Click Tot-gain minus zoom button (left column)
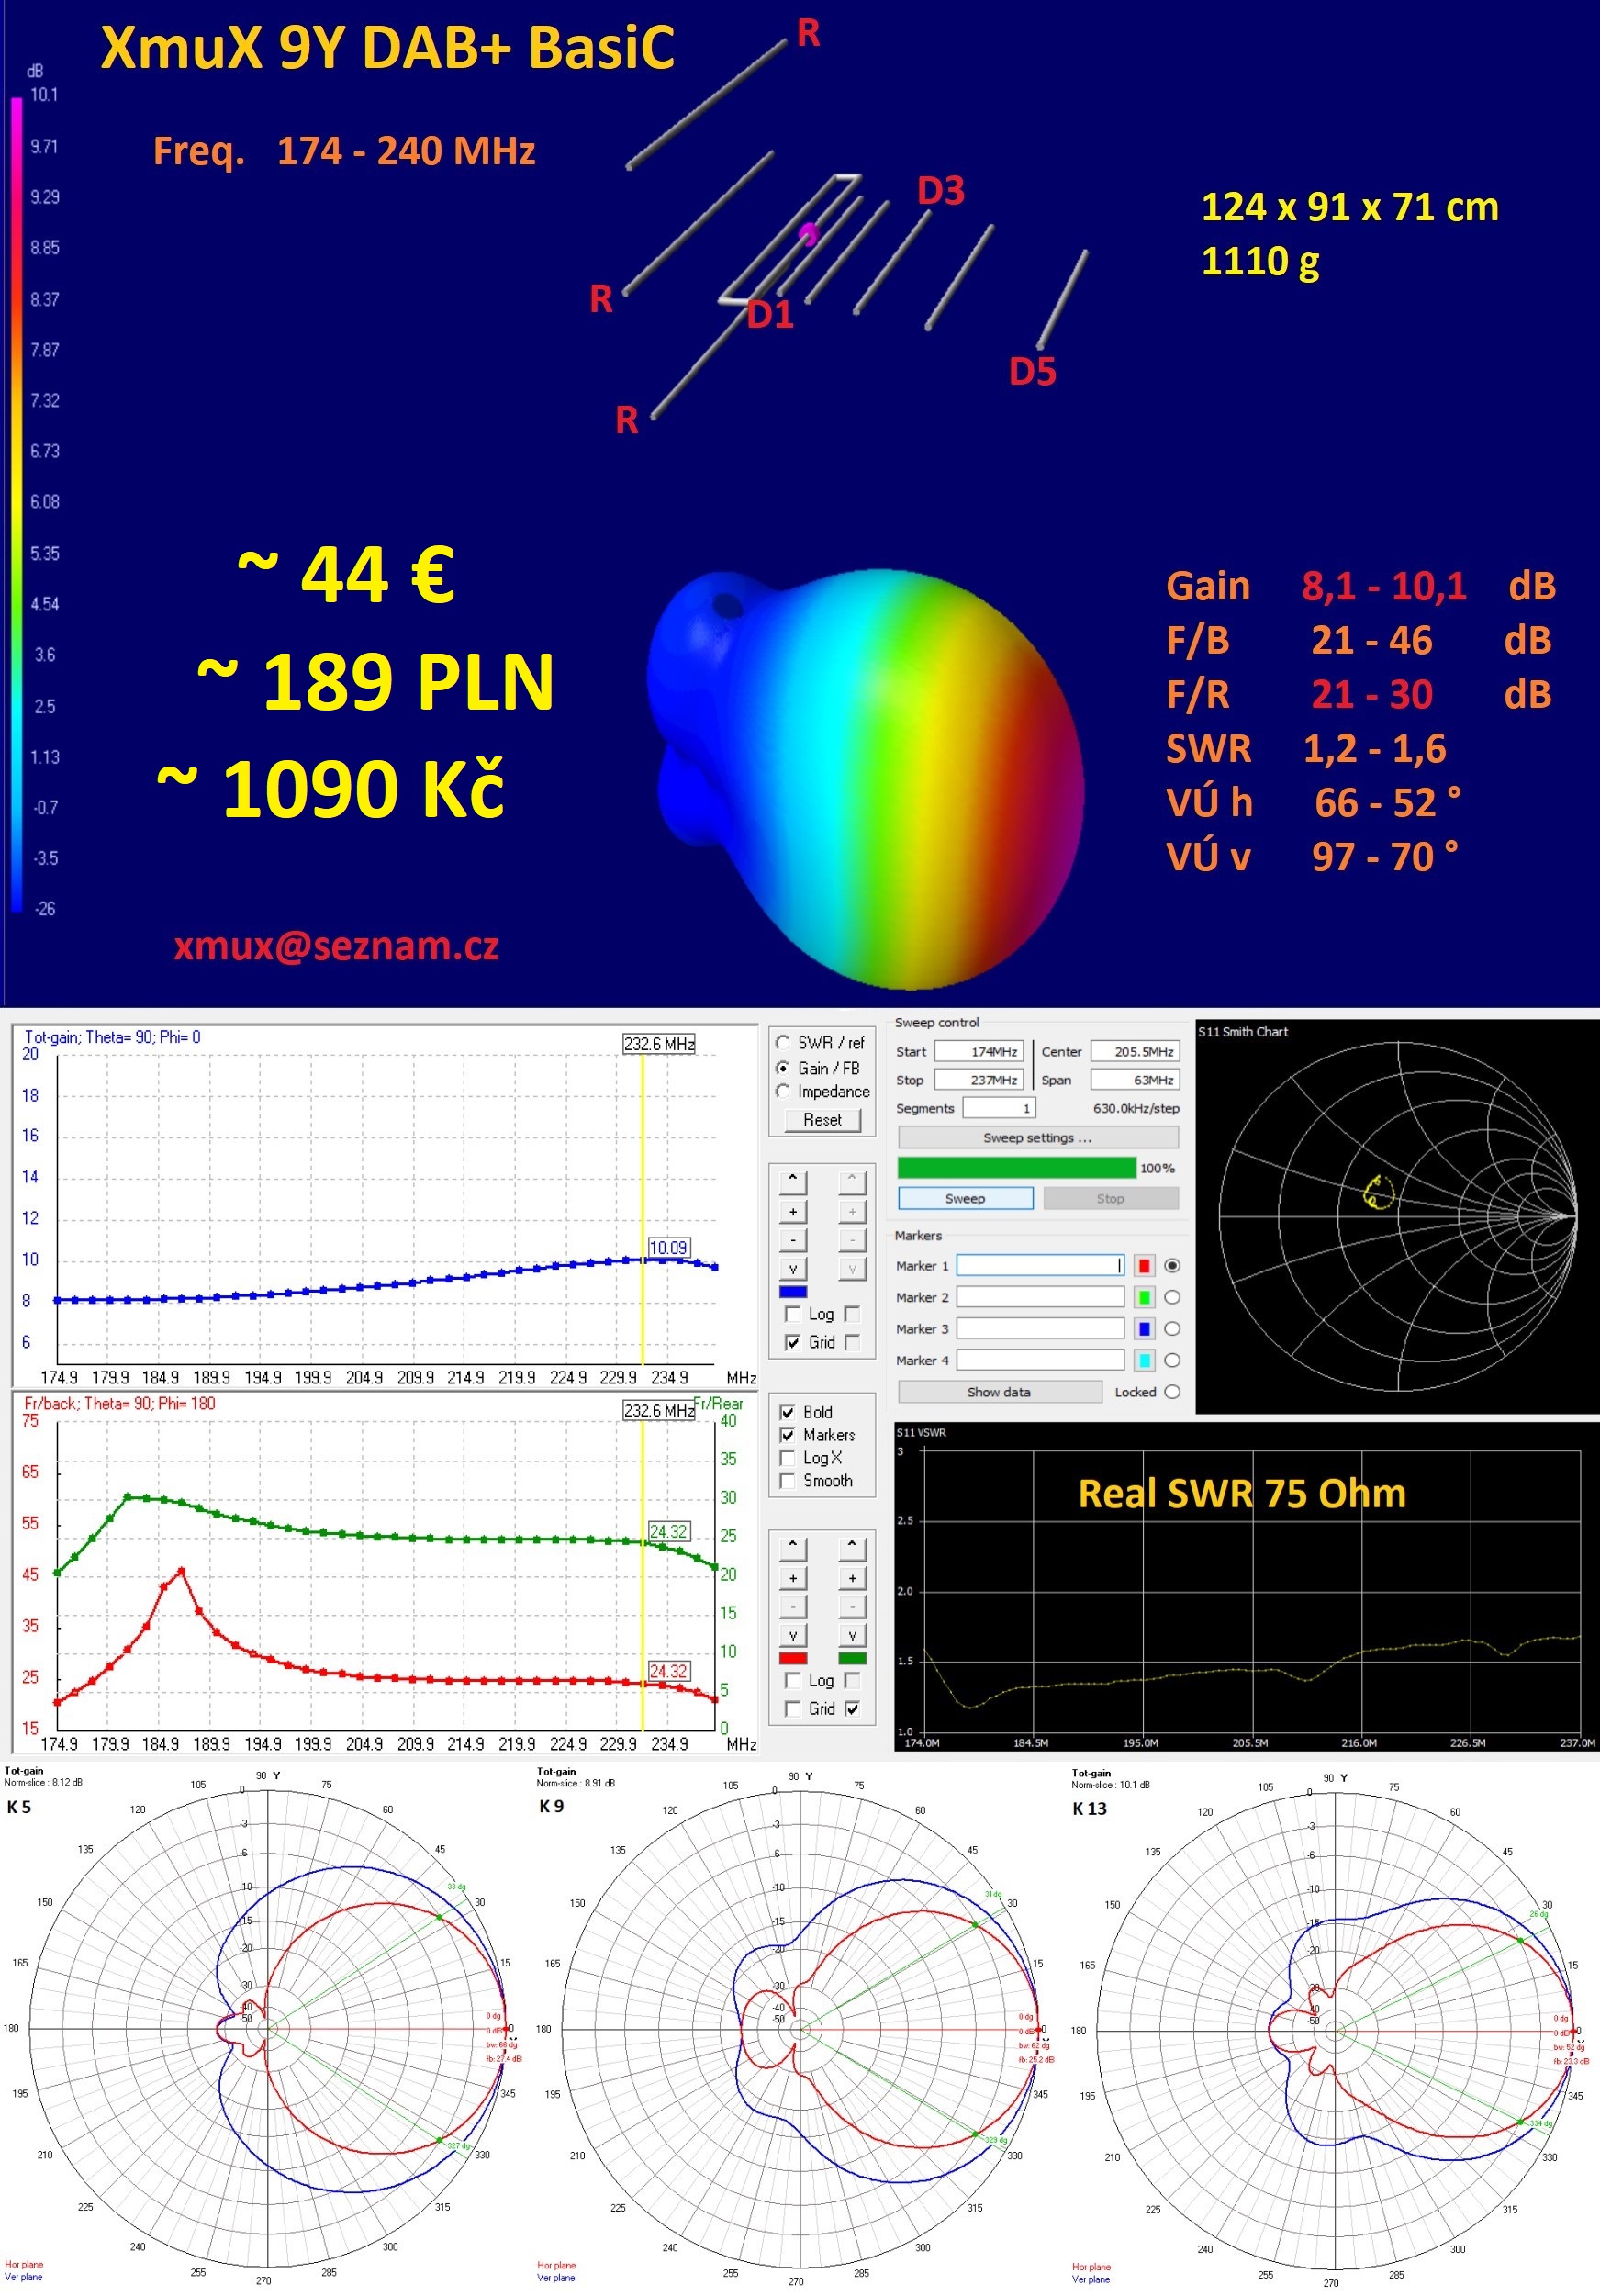This screenshot has width=1600, height=2296. click(x=793, y=1240)
